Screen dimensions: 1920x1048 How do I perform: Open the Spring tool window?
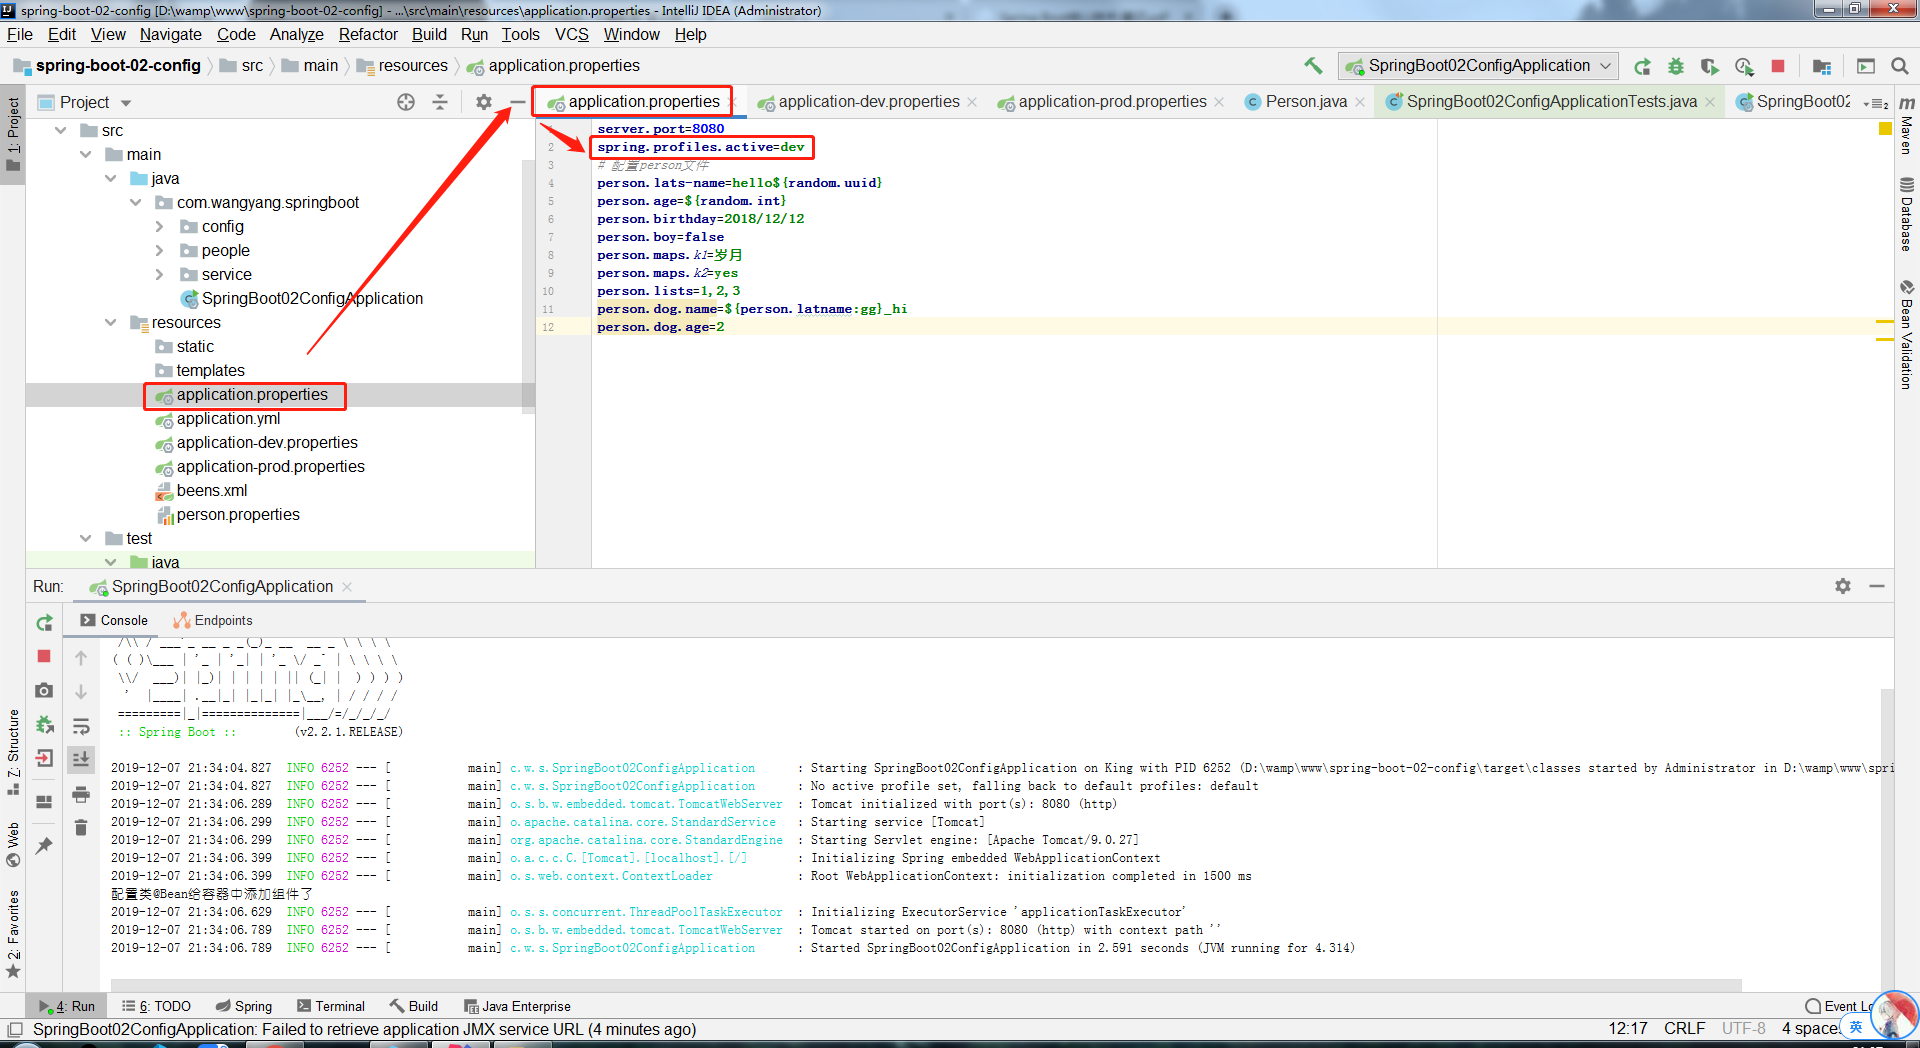pyautogui.click(x=244, y=1006)
